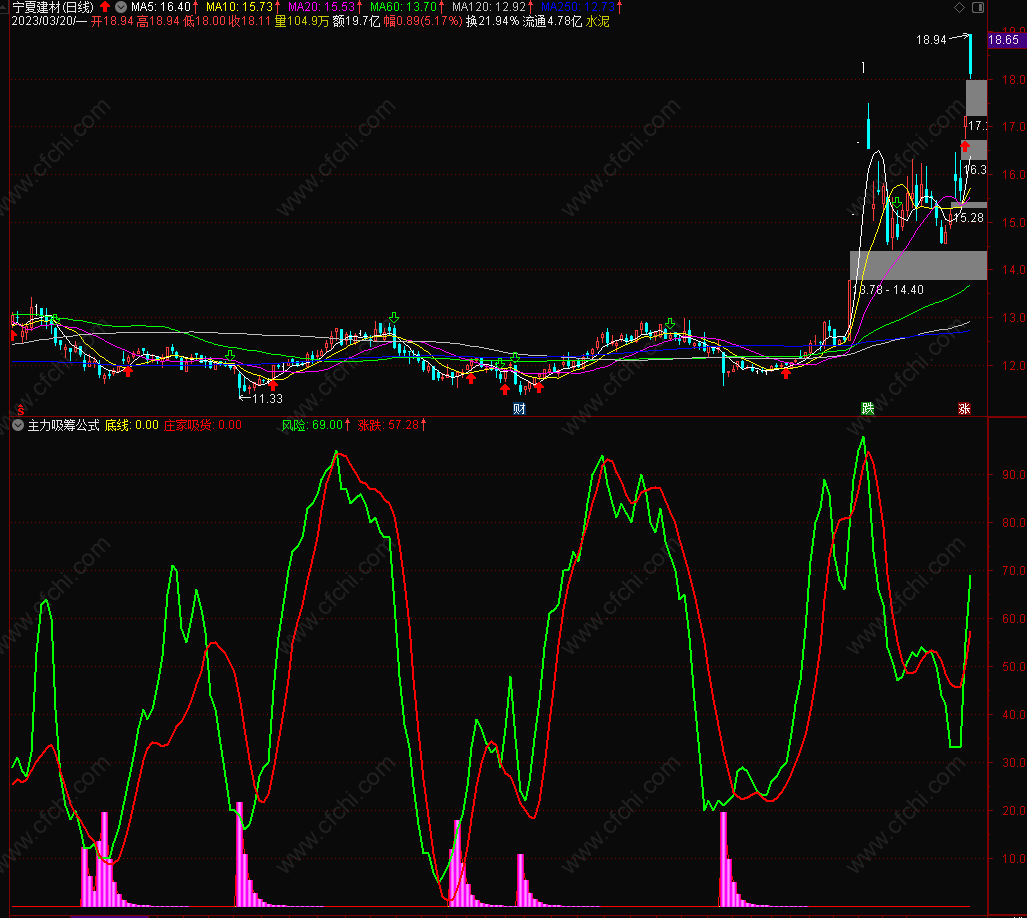Screen dimensions: 1027x918
Task: Click the MA250: 12.73 label
Action: [x=578, y=7]
